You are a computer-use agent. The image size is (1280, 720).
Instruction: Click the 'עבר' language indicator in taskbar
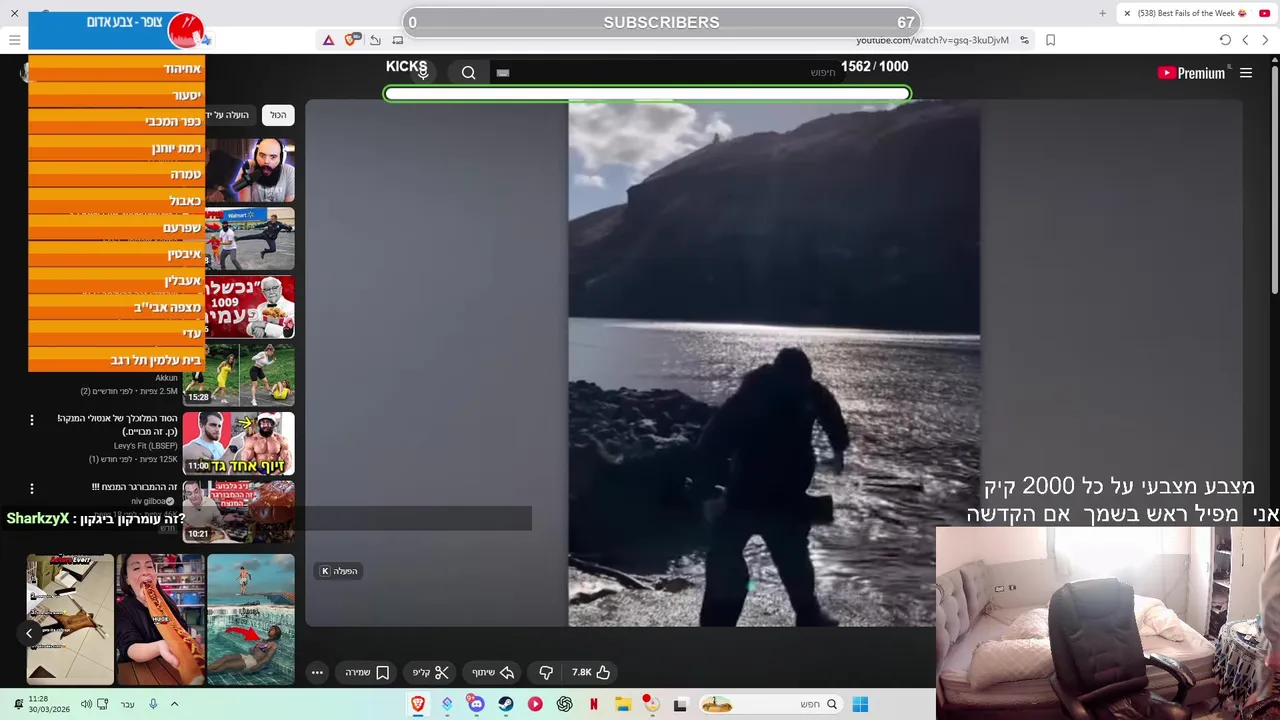[127, 704]
